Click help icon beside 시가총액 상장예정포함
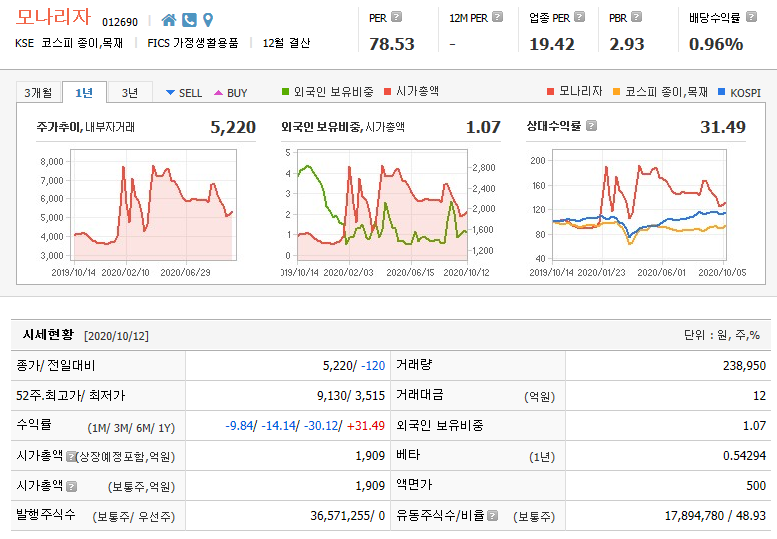The width and height of the screenshot is (777, 539). click(71, 456)
